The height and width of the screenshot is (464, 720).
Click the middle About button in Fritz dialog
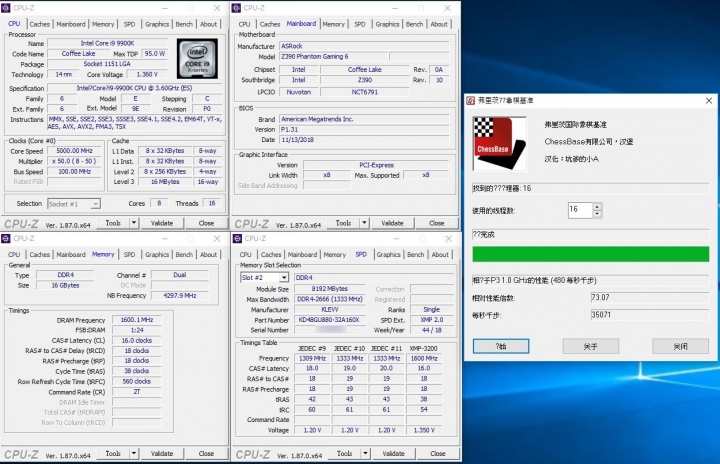(591, 346)
